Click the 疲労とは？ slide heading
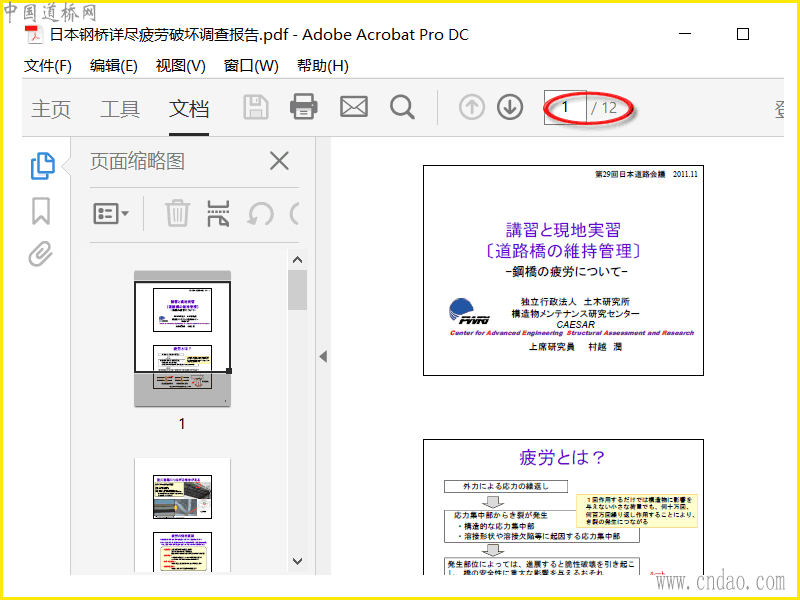The image size is (800, 600). click(562, 457)
